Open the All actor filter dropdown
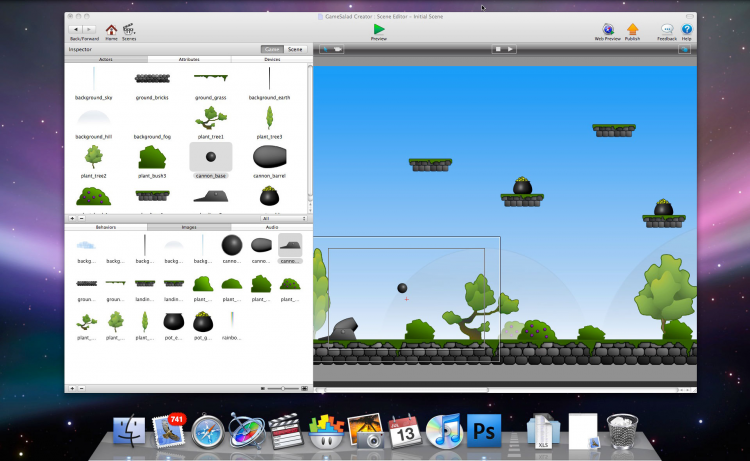 284,219
